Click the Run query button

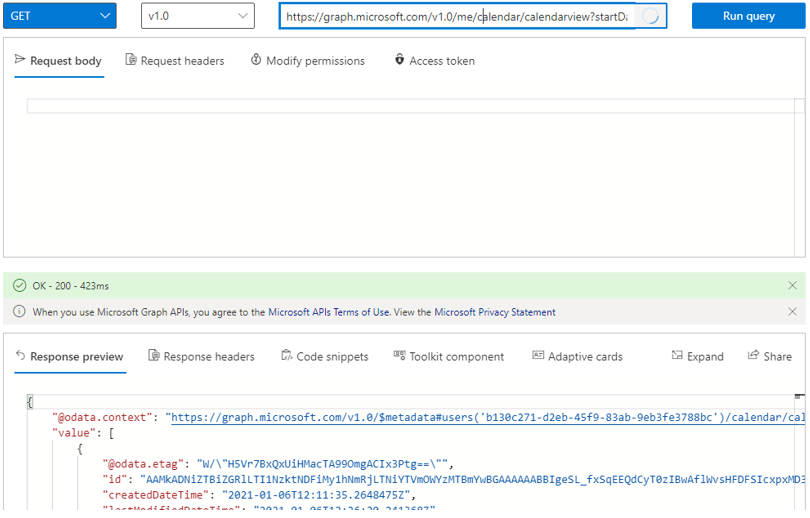[x=748, y=16]
